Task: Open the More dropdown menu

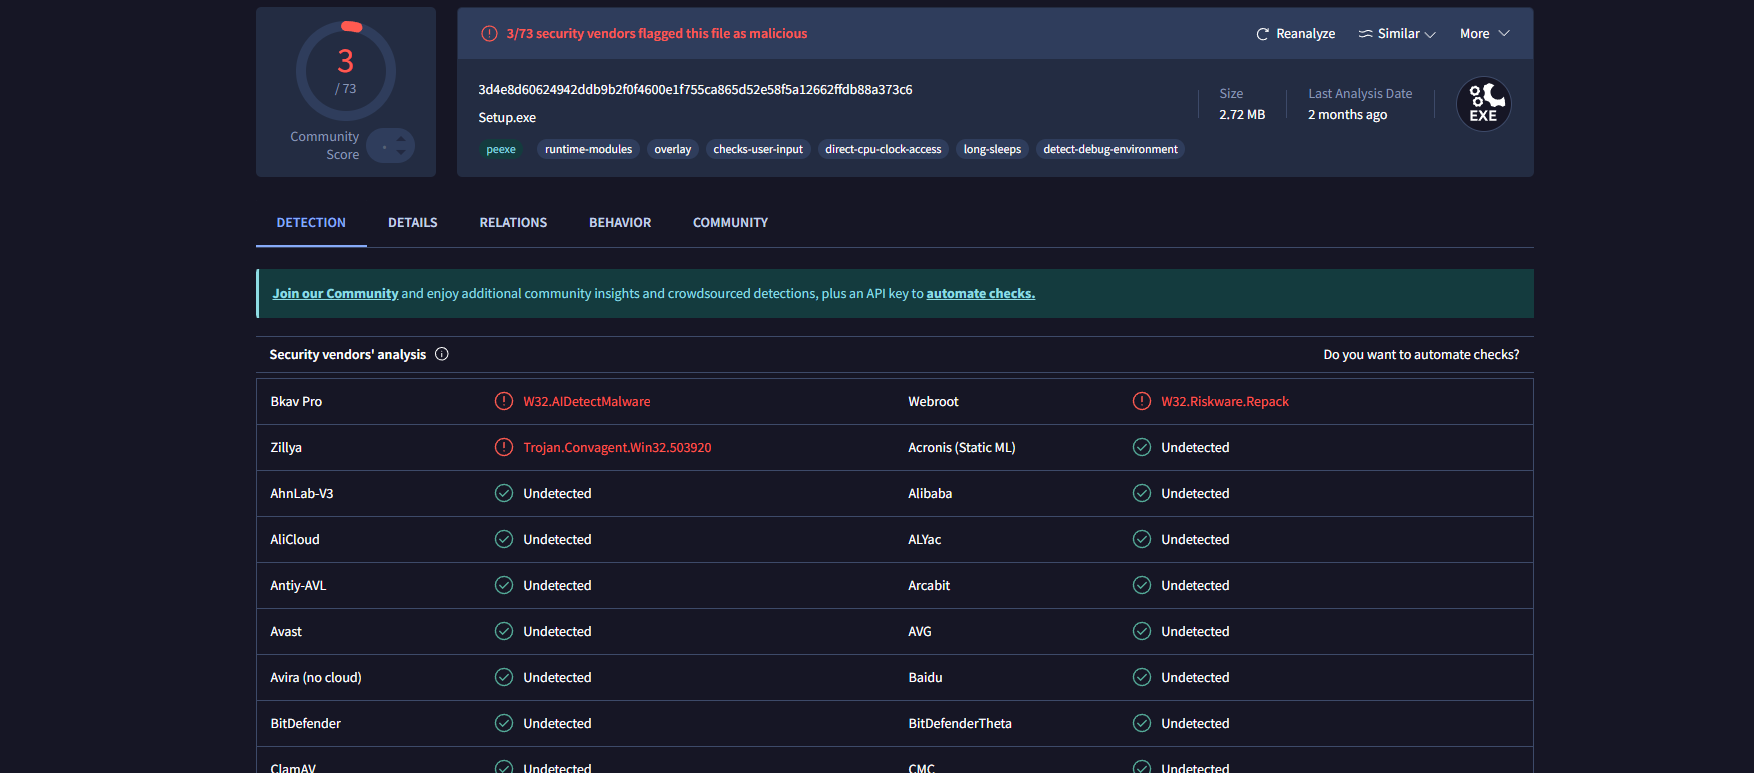Action: (x=1485, y=34)
